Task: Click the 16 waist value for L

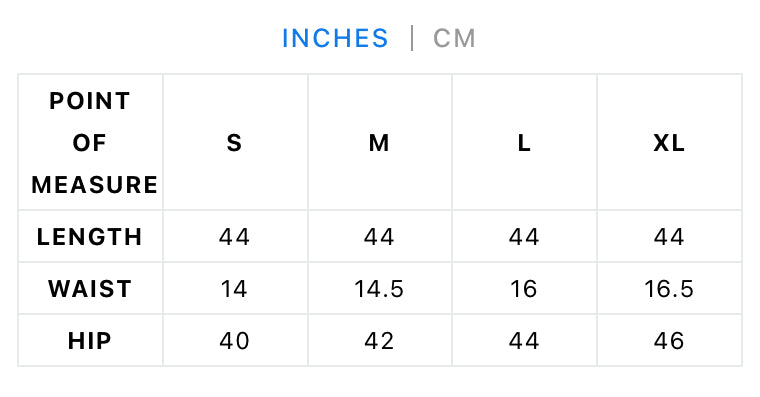Action: (x=524, y=288)
